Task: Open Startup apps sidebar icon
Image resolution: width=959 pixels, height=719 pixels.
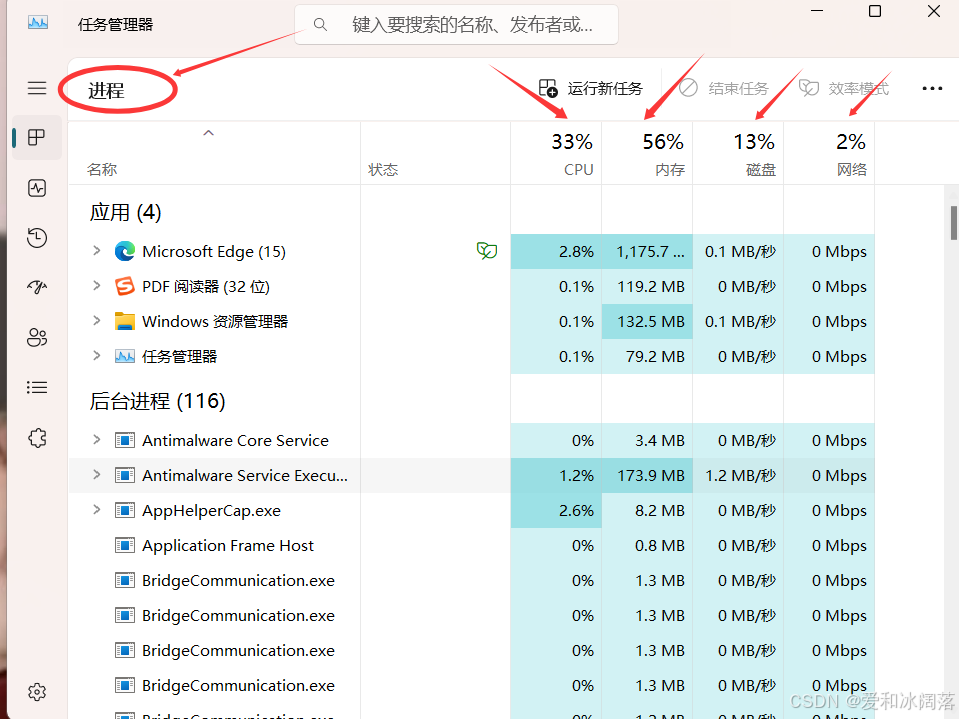Action: click(x=37, y=287)
